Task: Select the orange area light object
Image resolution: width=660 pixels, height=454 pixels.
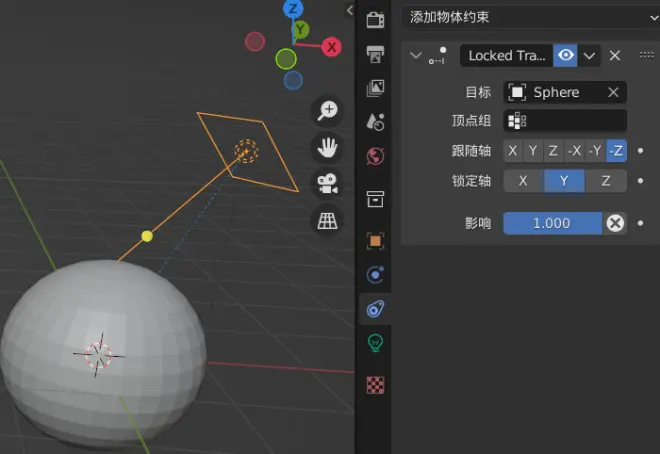Action: [248, 151]
